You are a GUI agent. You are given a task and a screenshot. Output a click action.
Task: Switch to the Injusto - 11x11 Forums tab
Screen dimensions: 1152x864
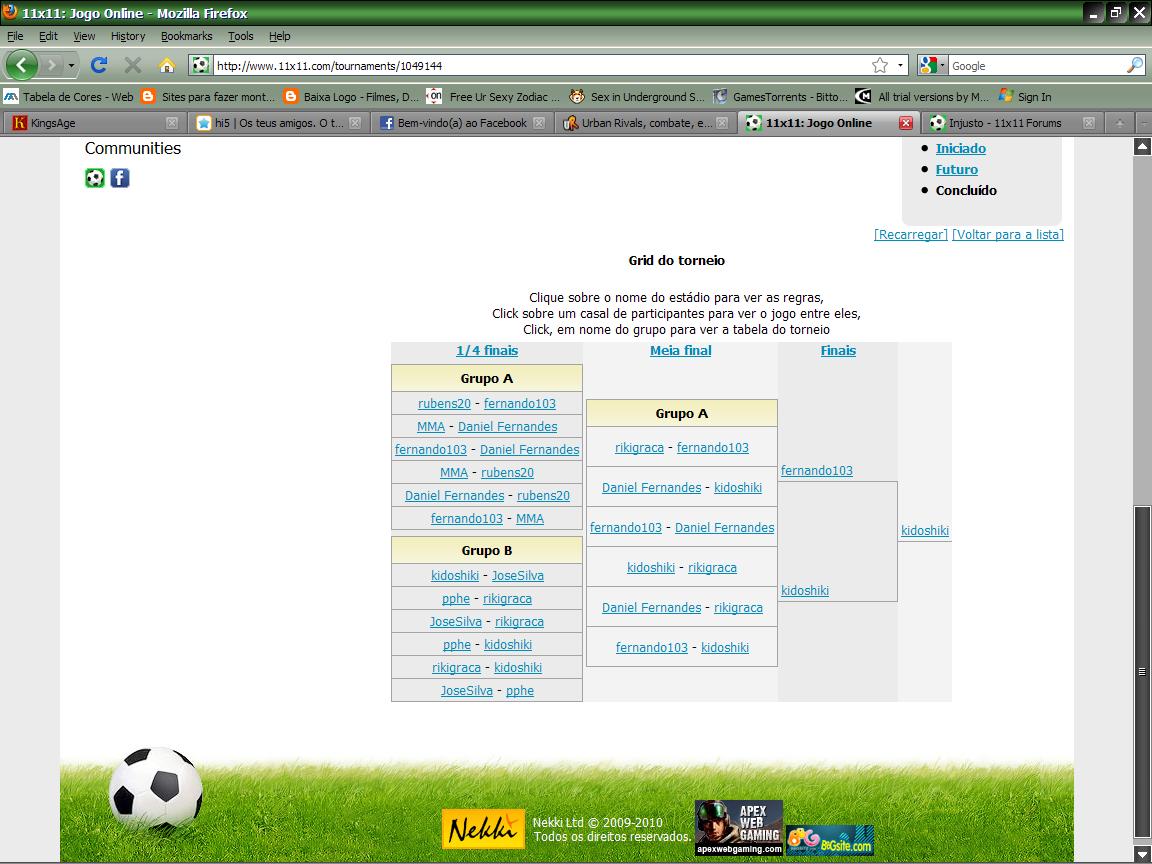[1004, 123]
